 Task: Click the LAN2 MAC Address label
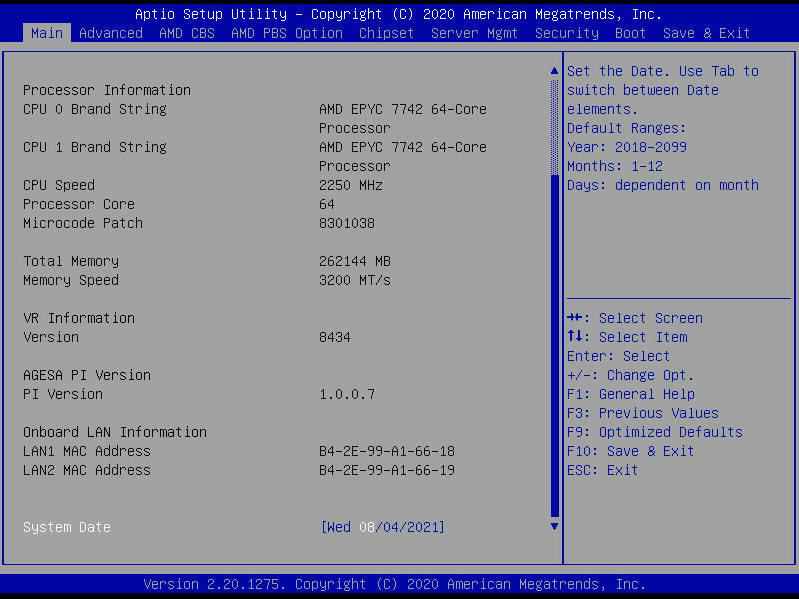[x=87, y=470]
